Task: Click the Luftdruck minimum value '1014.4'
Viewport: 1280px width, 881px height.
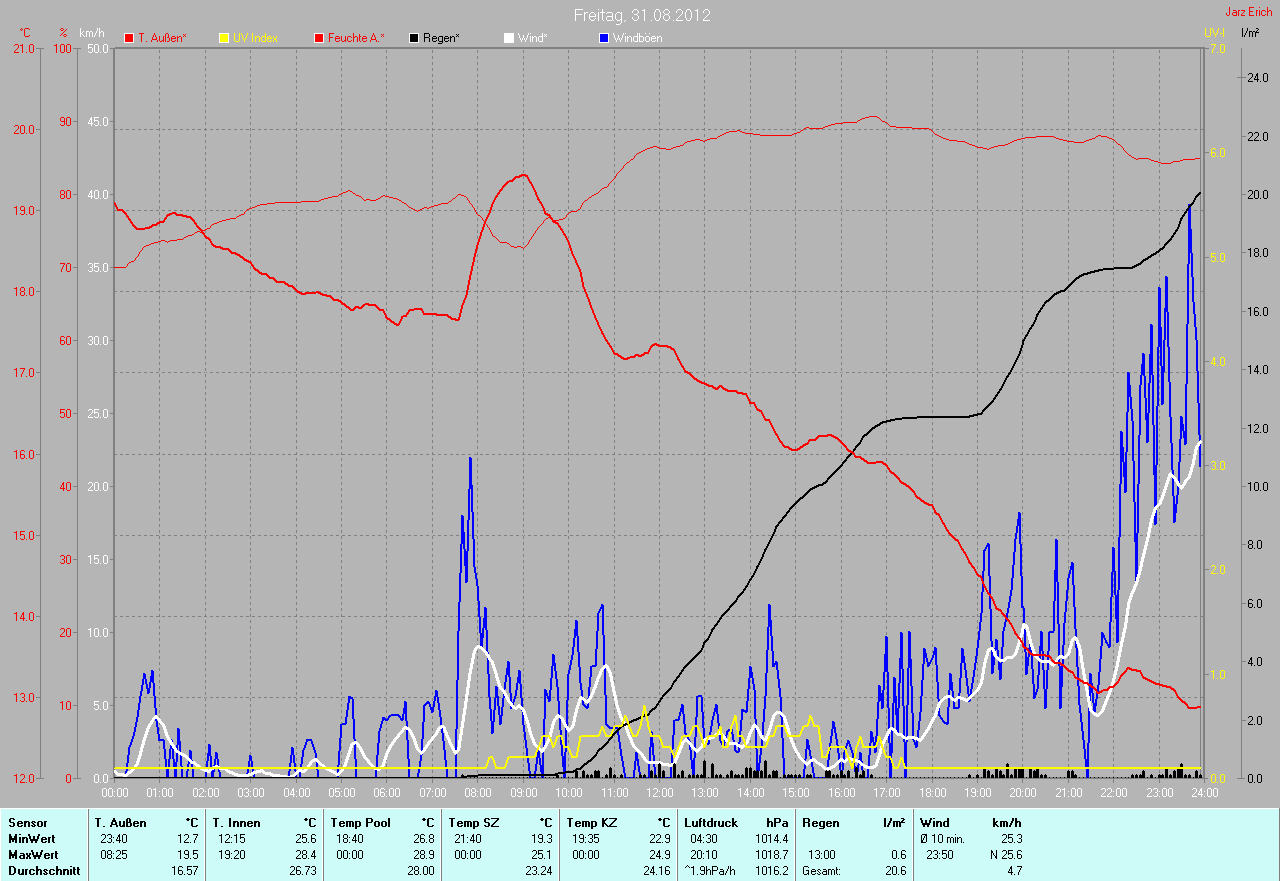Action: point(772,839)
